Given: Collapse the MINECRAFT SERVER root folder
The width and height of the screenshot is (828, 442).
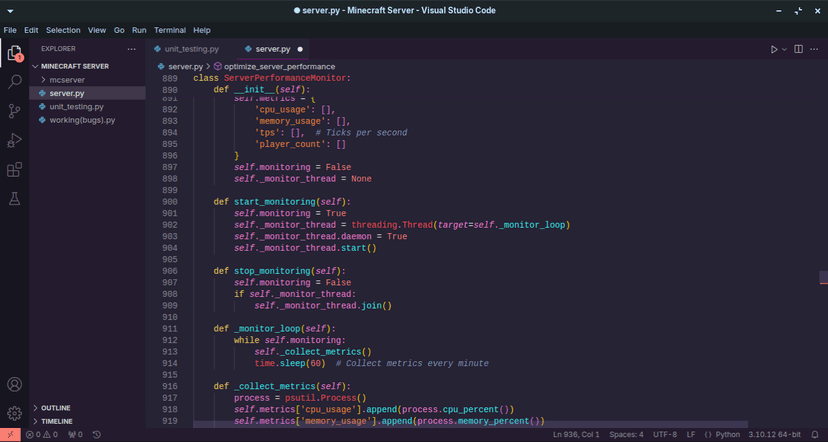Looking at the screenshot, I should (74, 66).
